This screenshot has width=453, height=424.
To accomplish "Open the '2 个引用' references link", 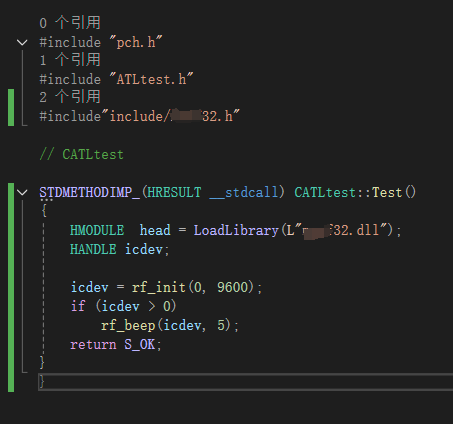I will click(x=70, y=97).
